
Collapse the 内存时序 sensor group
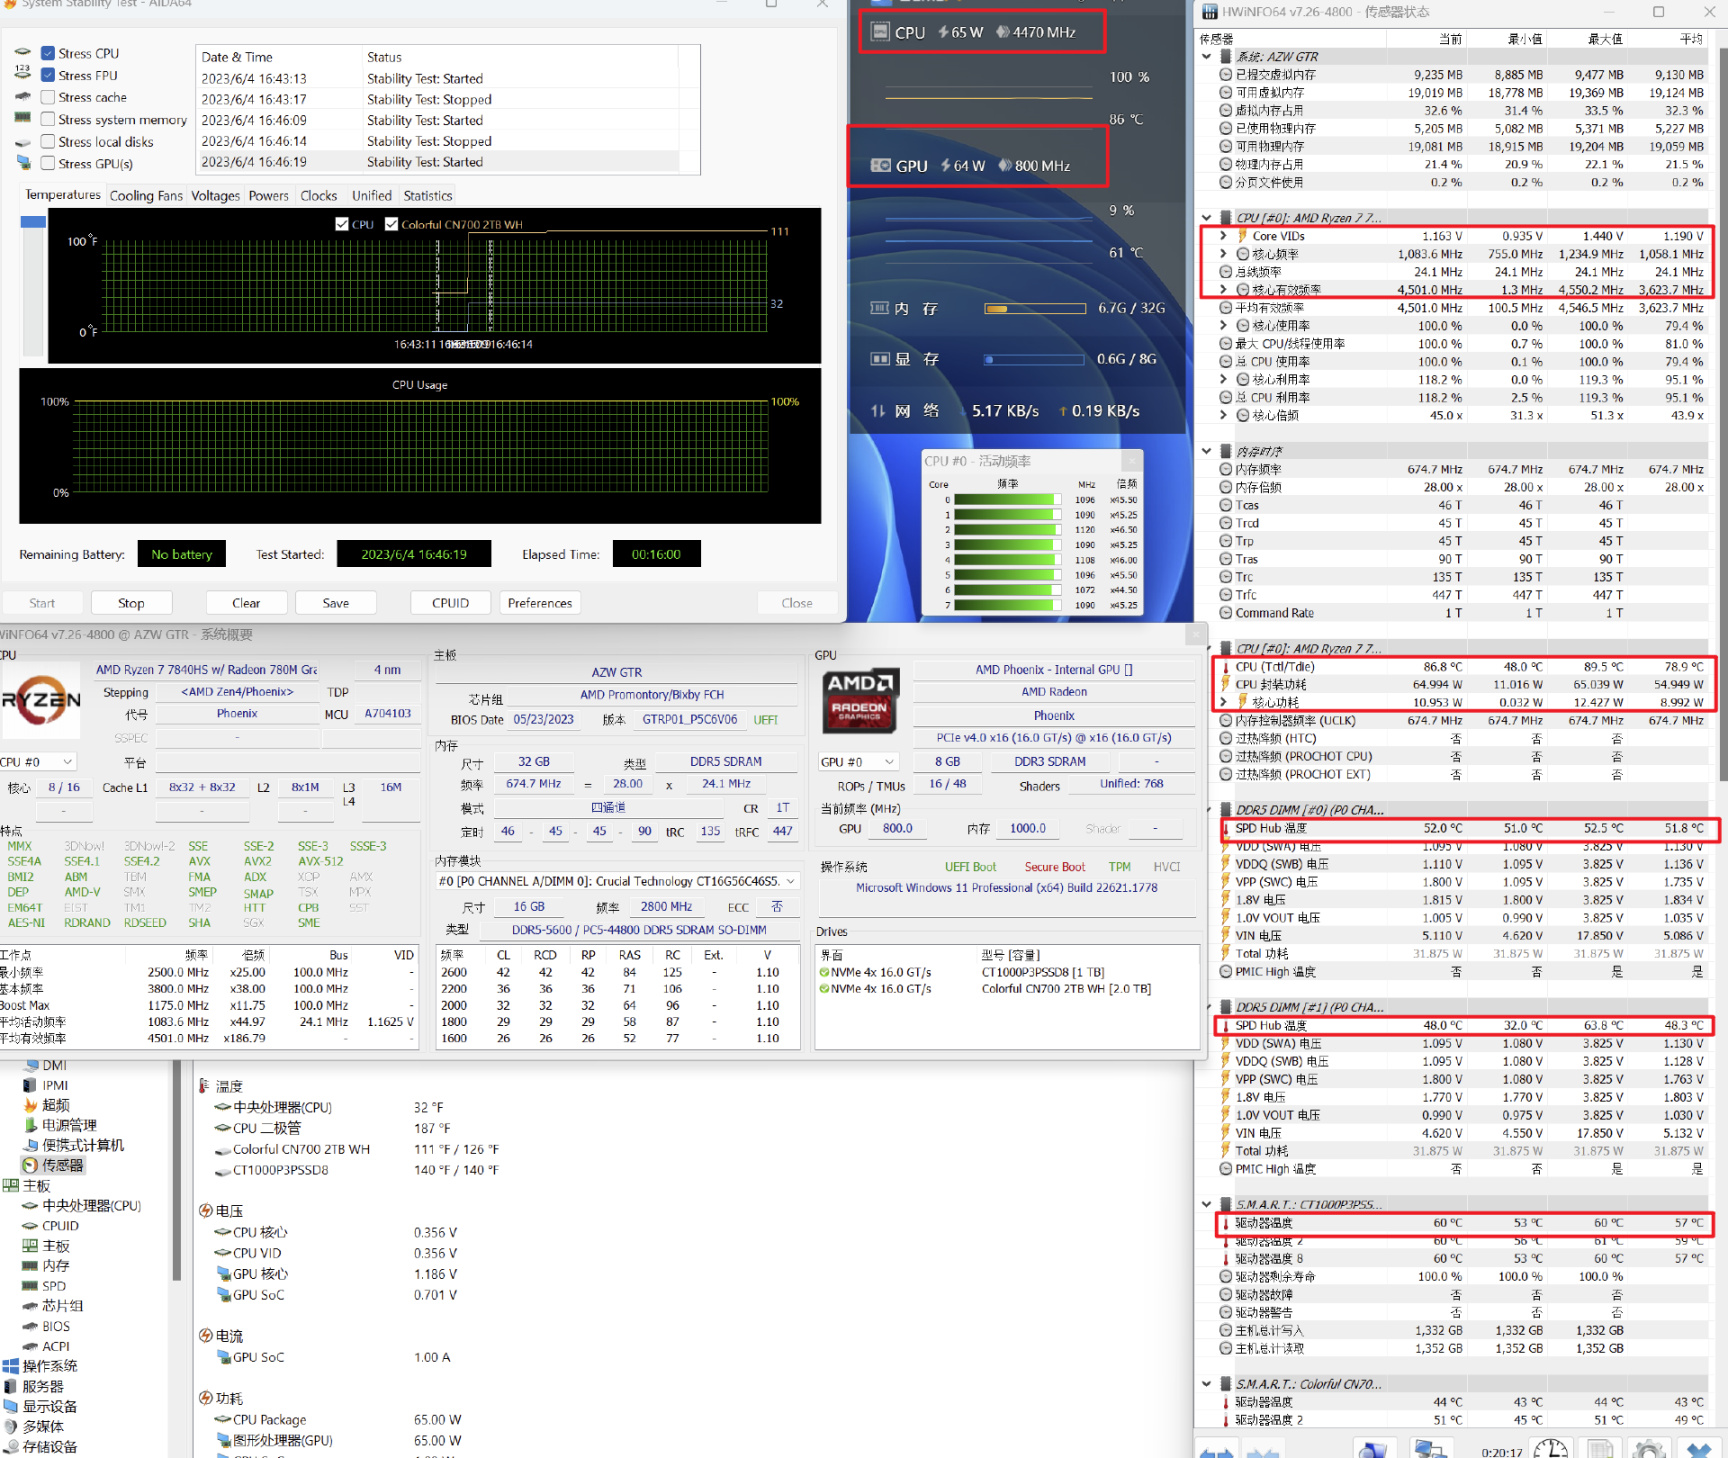(1207, 451)
